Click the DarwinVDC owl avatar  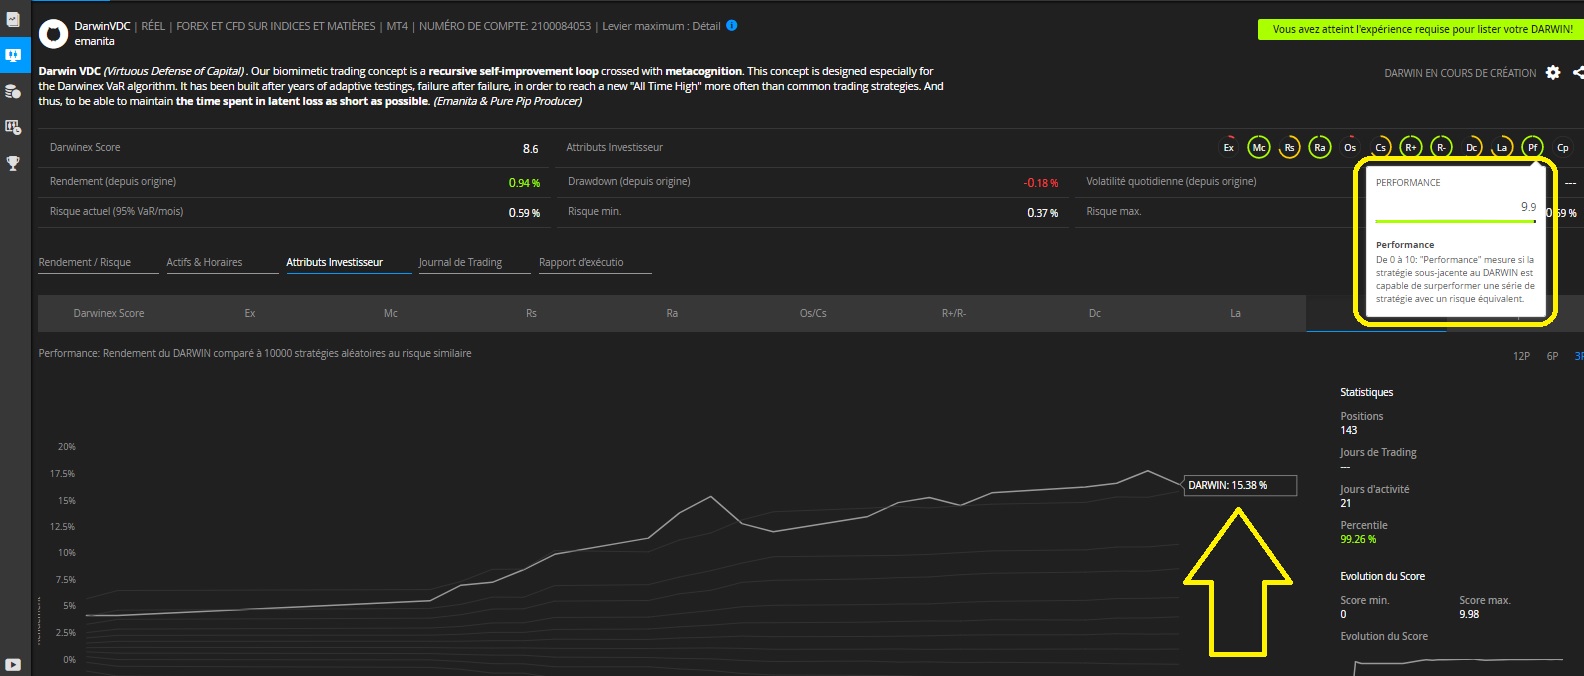click(53, 34)
